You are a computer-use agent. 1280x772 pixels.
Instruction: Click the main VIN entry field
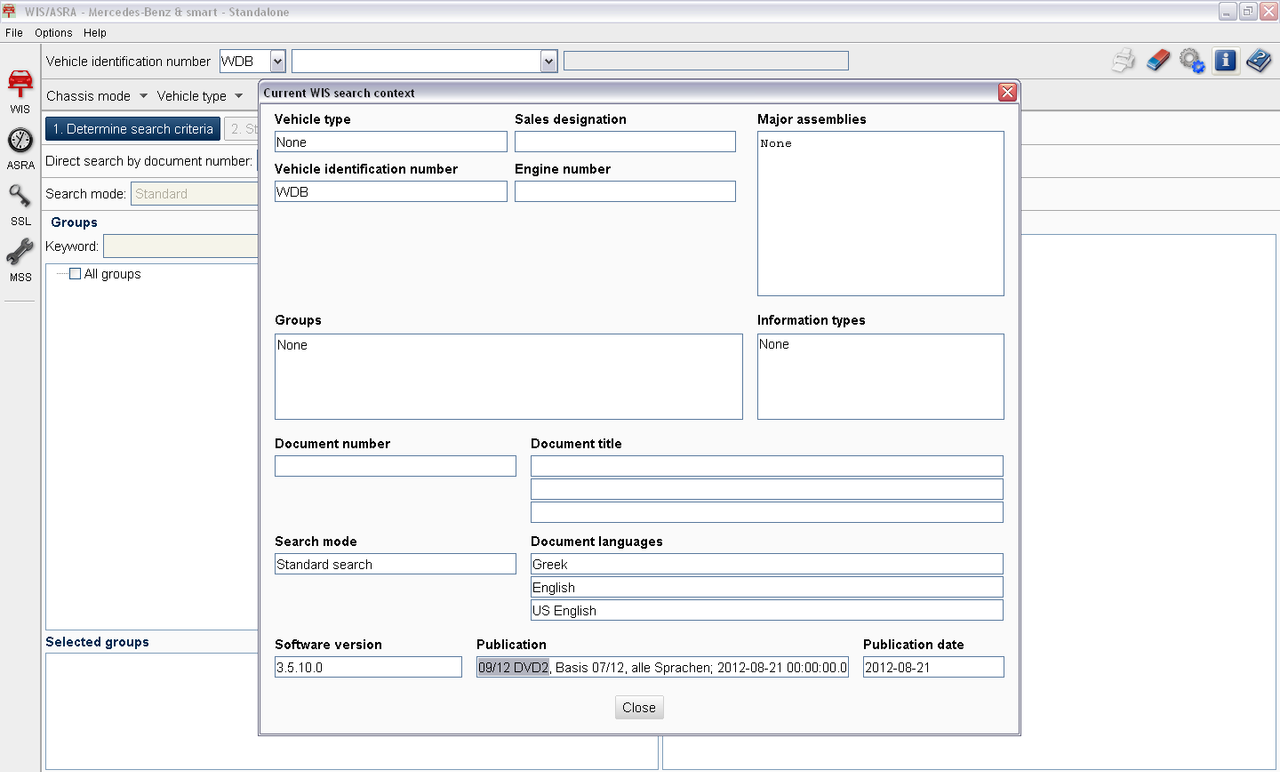(x=416, y=61)
